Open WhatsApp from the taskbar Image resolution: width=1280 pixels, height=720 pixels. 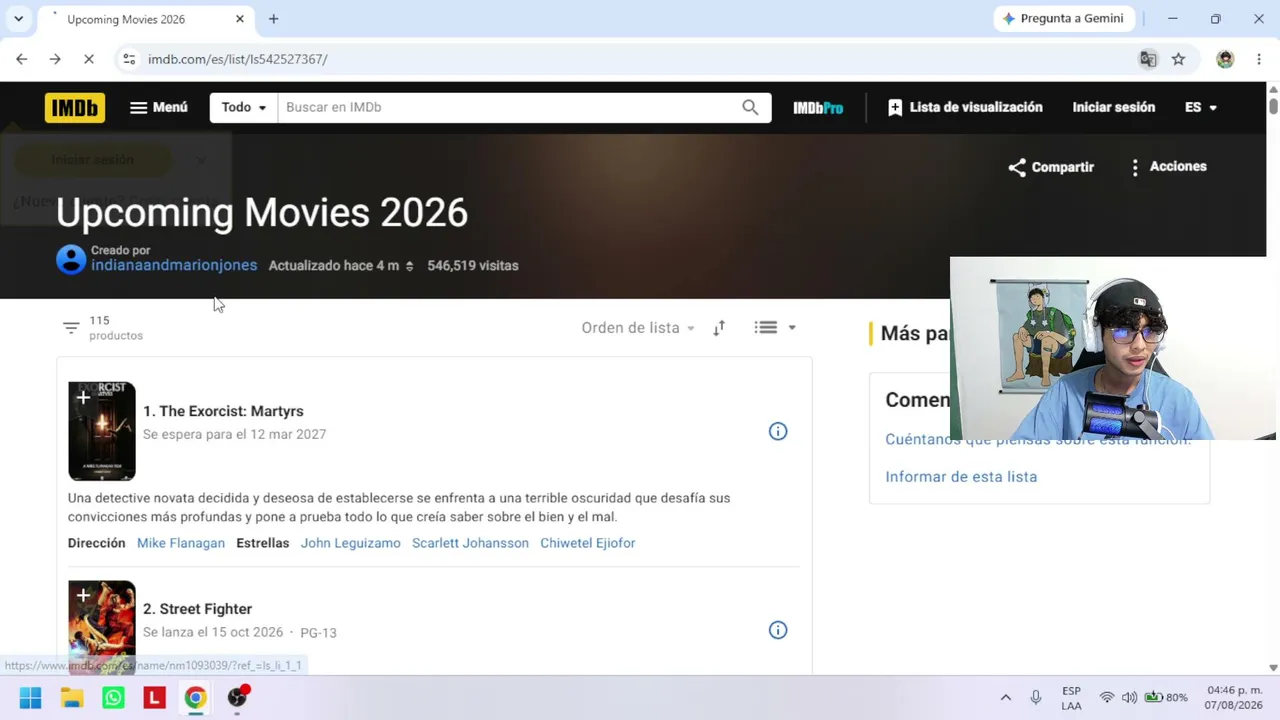click(x=113, y=698)
